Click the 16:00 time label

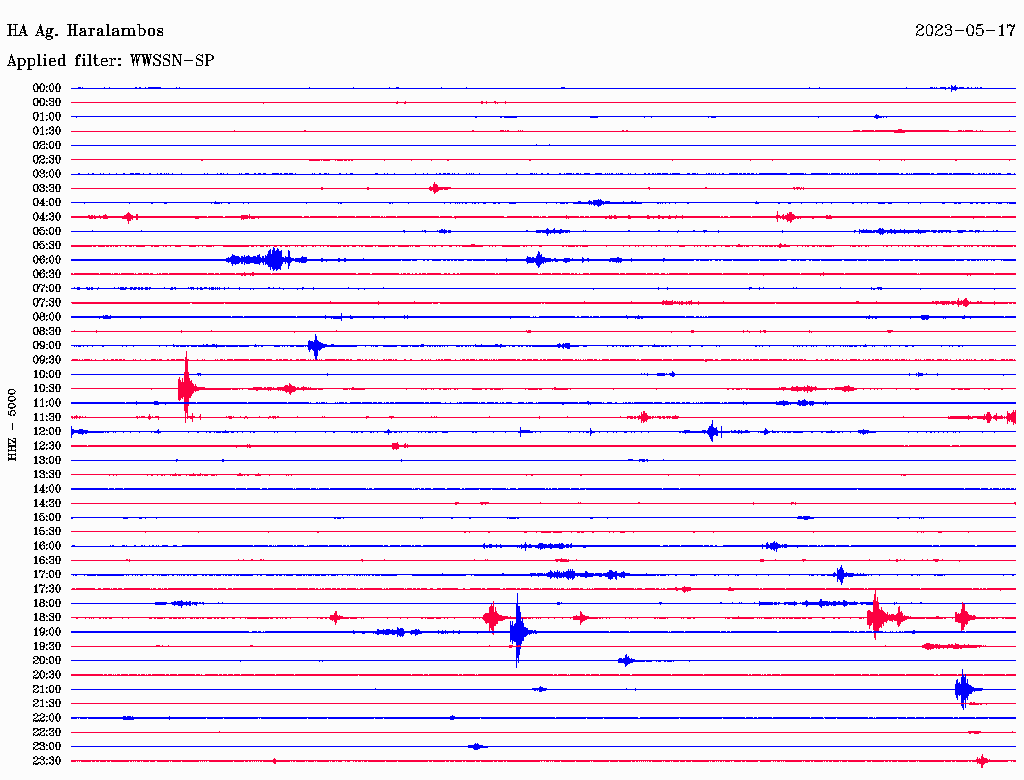point(47,546)
